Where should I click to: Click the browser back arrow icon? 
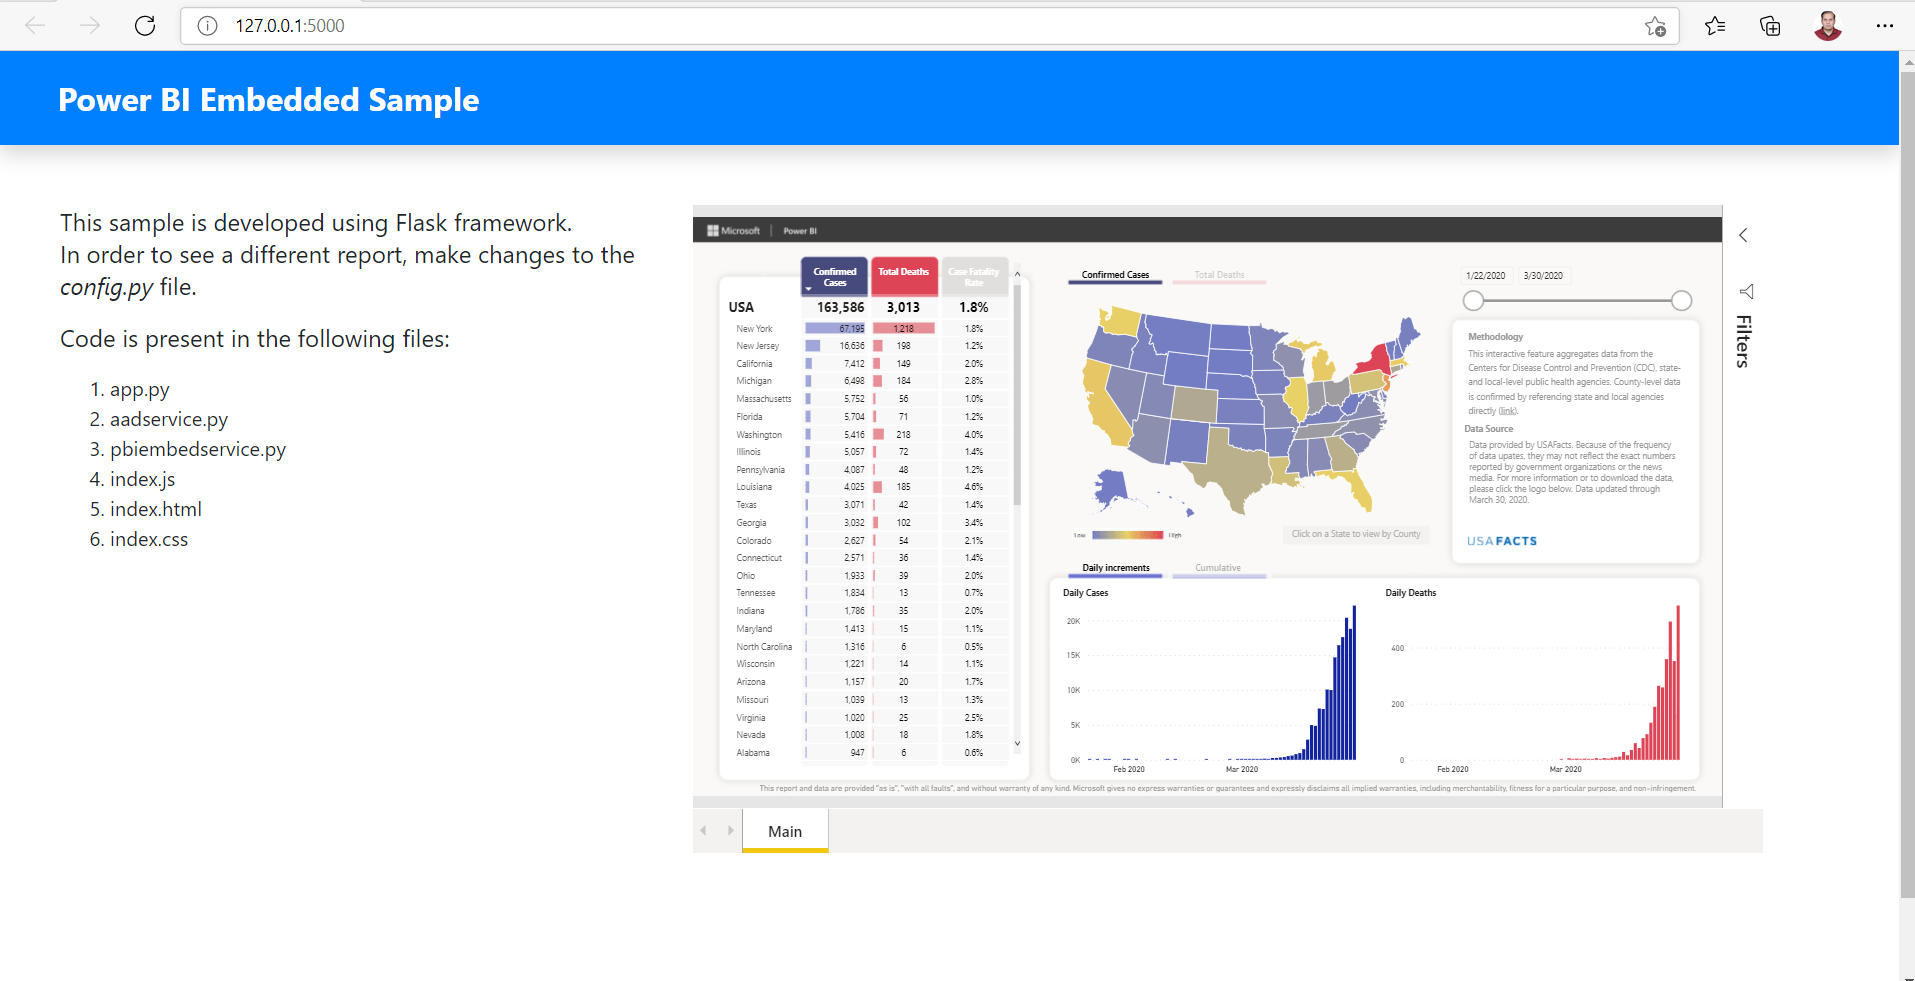coord(34,25)
